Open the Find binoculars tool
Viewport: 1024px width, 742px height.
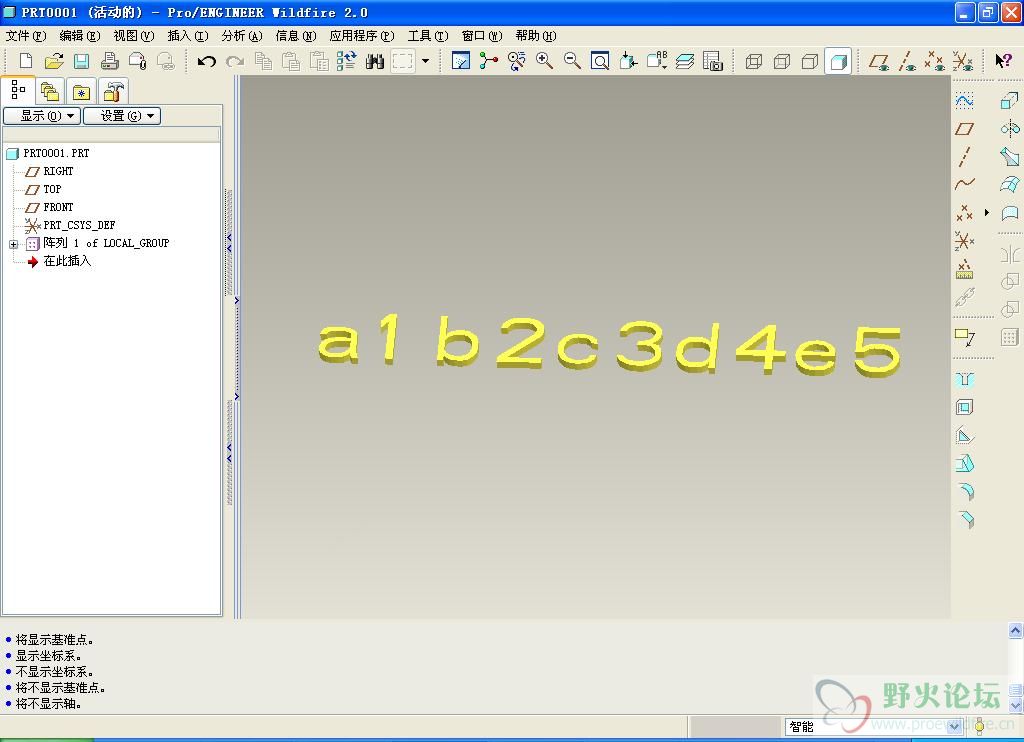point(375,61)
